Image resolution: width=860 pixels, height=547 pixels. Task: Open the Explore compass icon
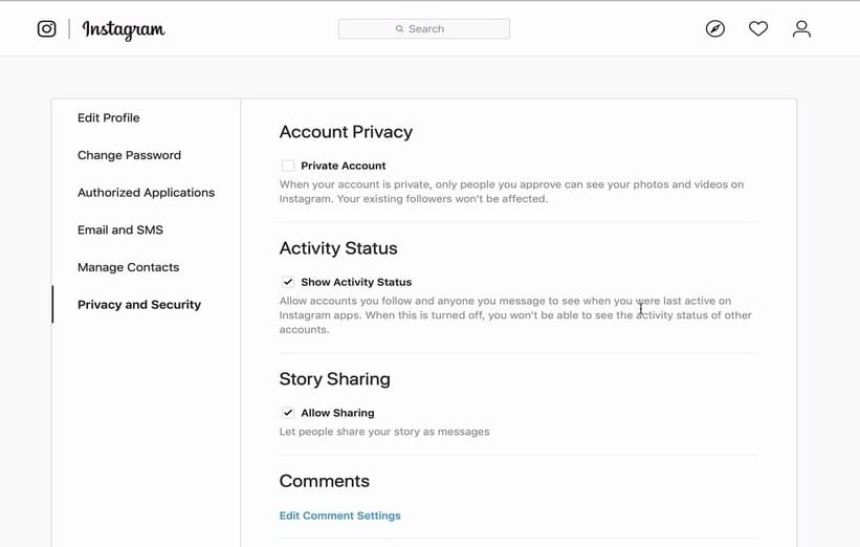pyautogui.click(x=715, y=29)
